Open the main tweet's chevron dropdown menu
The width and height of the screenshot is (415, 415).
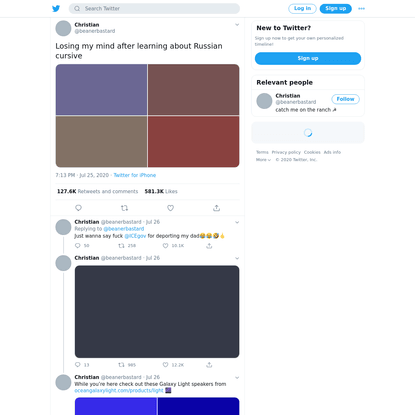(x=237, y=25)
